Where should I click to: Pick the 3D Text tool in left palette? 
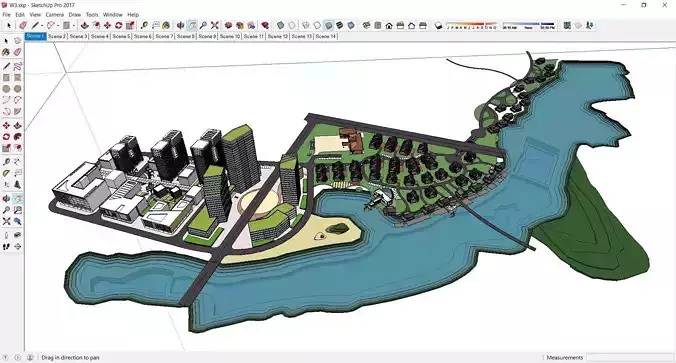17,185
